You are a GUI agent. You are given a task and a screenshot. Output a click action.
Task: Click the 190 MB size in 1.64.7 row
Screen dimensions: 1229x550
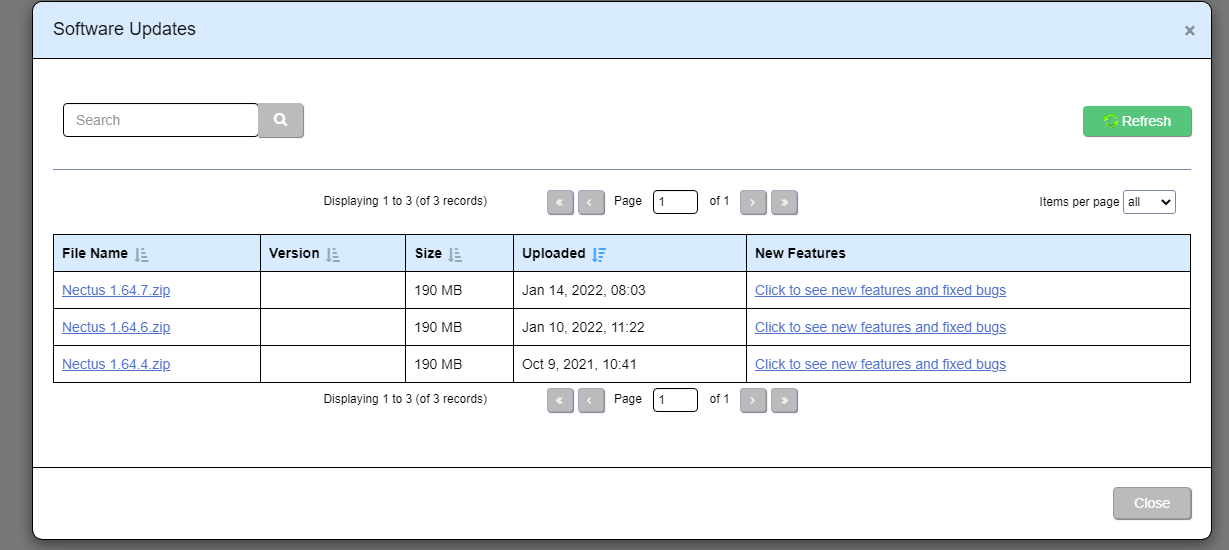[439, 290]
